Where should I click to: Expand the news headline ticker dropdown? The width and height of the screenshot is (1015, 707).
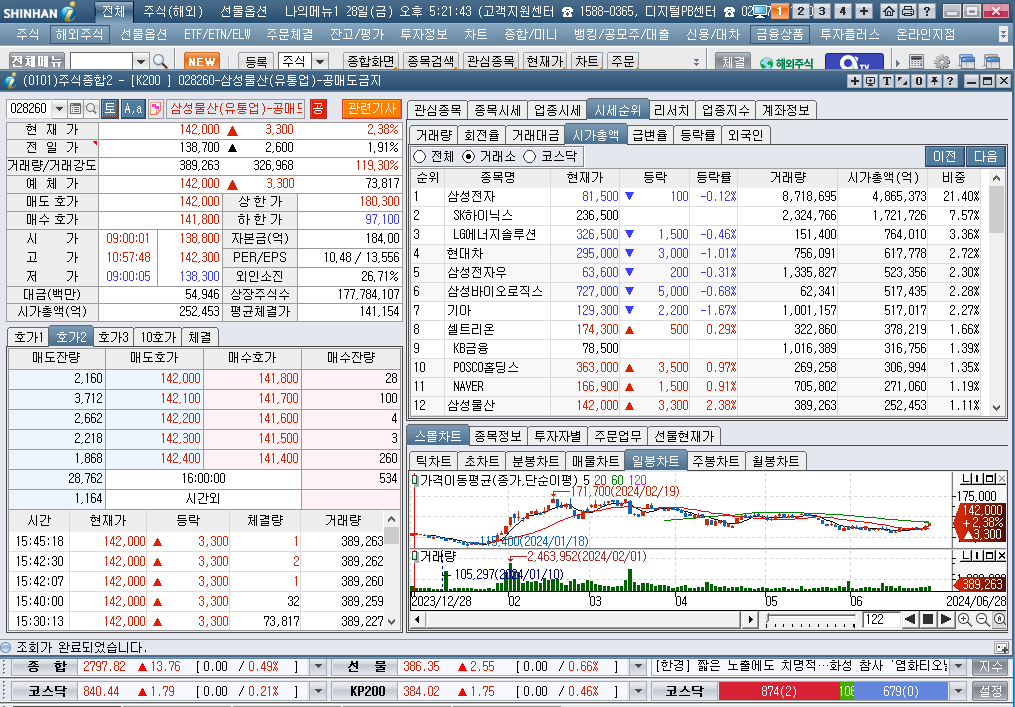pos(959,666)
